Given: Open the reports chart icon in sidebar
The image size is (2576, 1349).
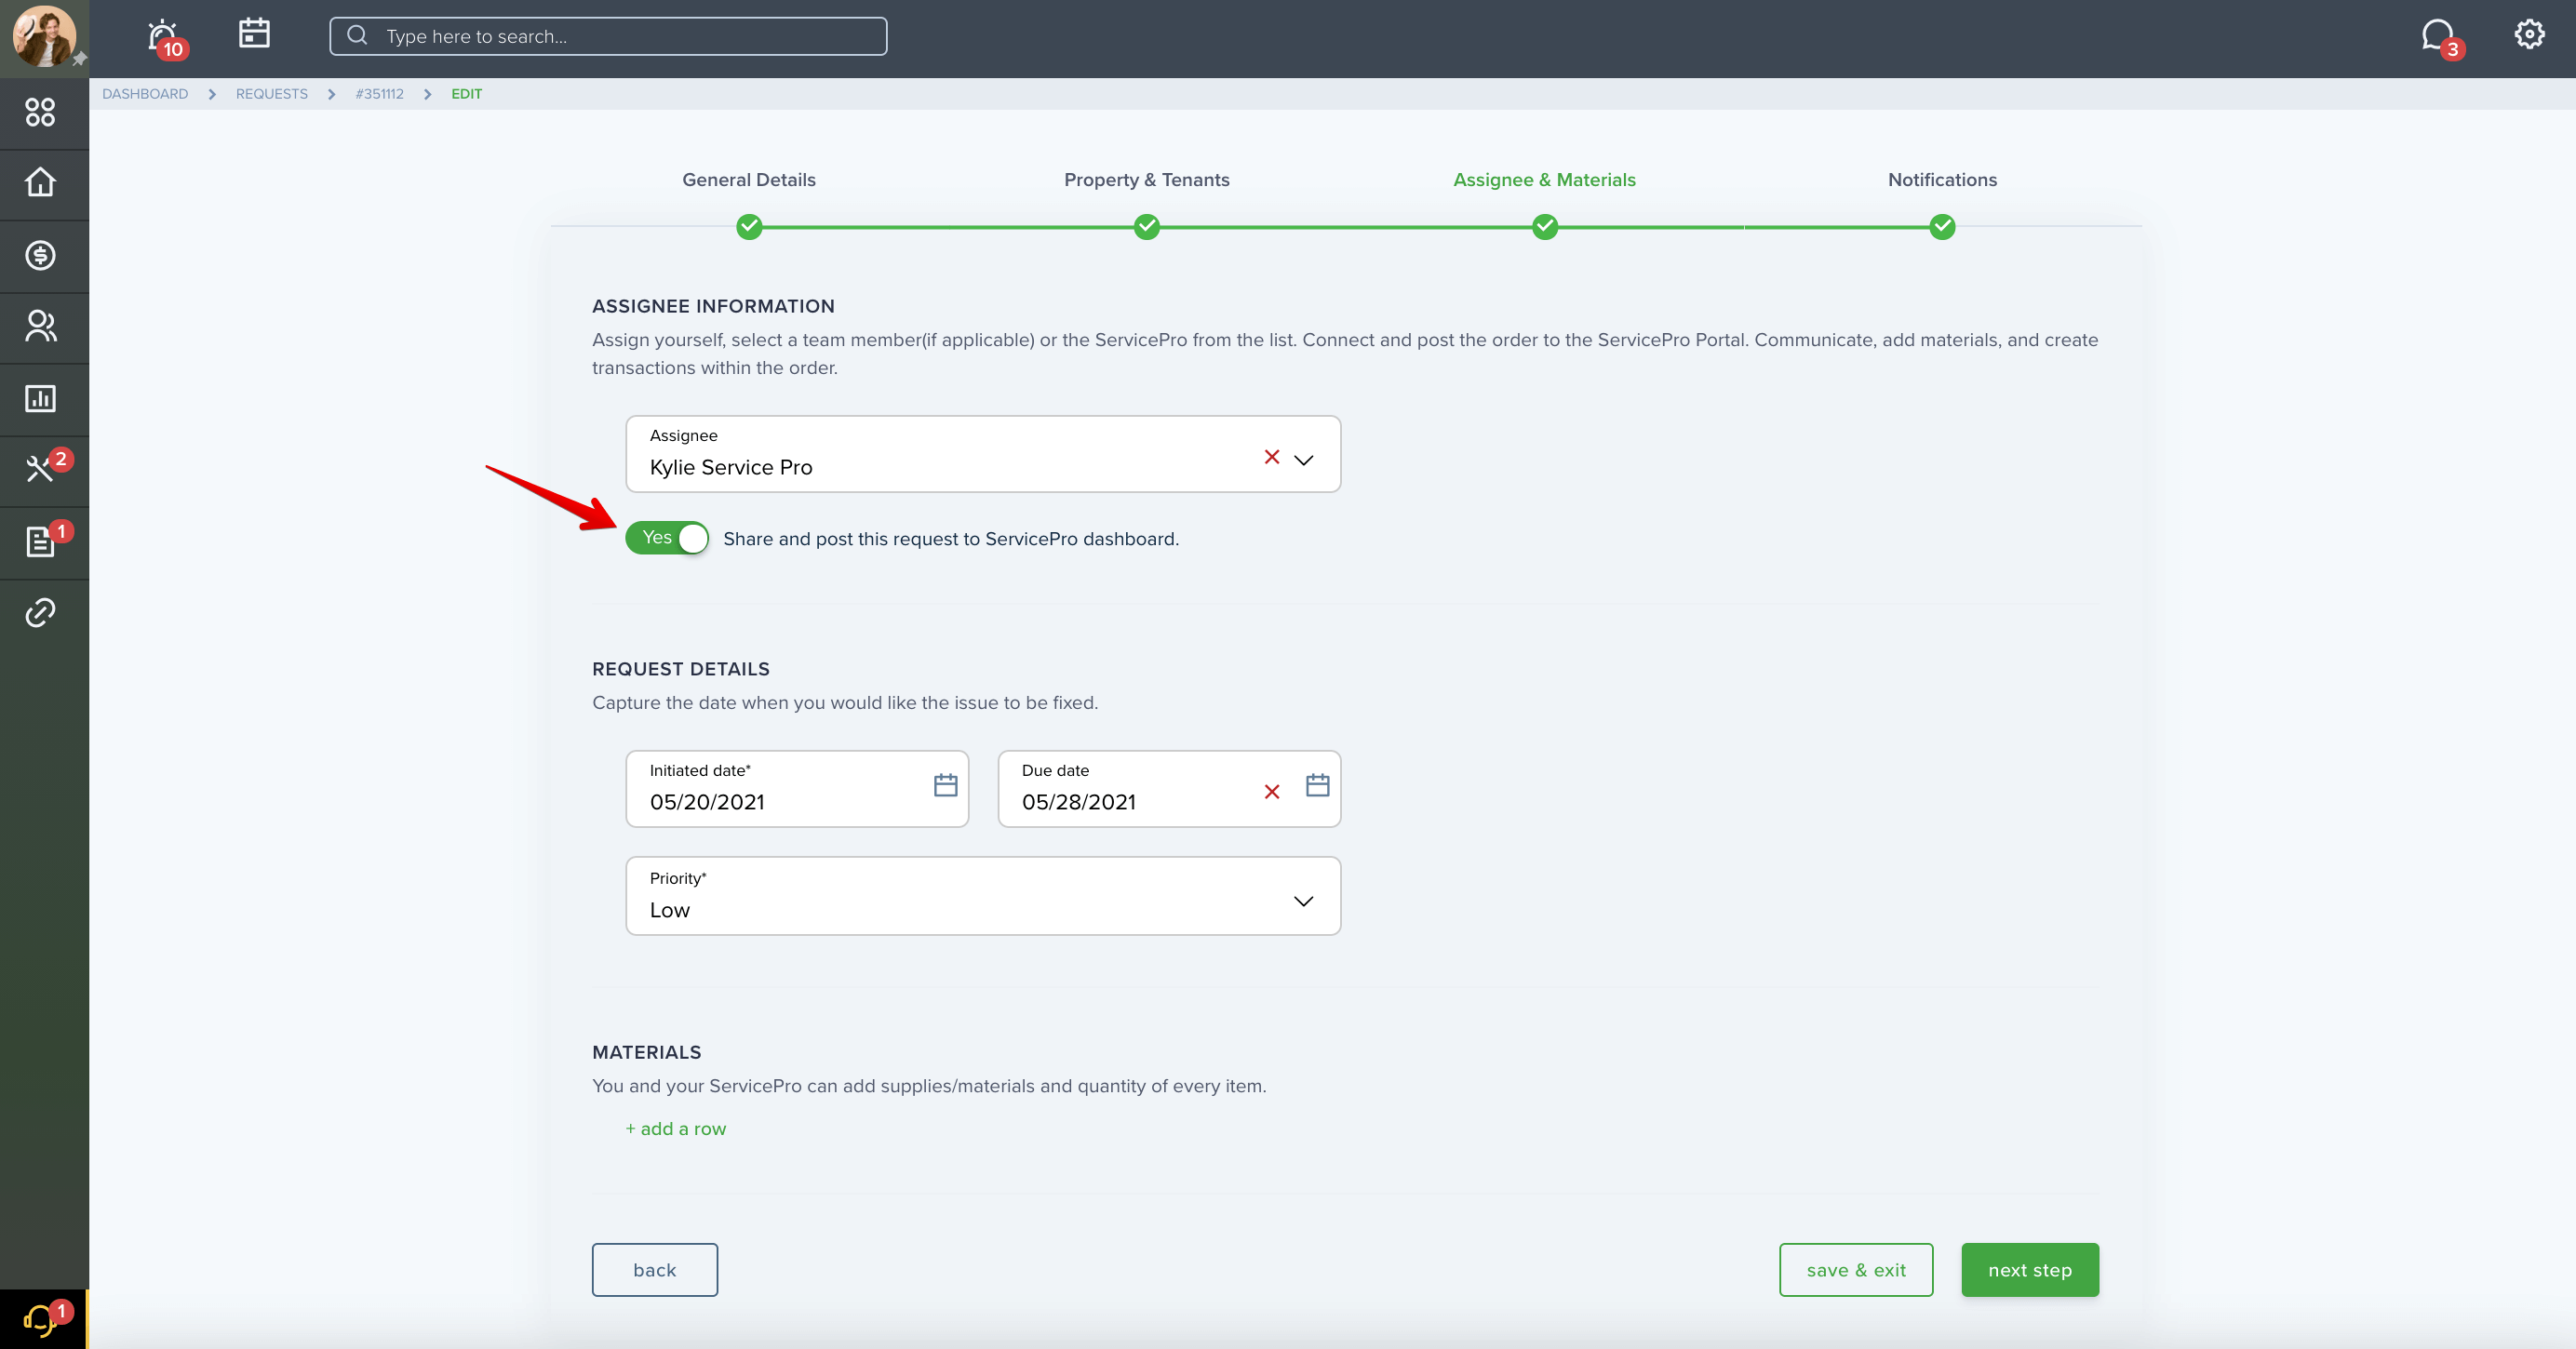Looking at the screenshot, I should point(40,398).
